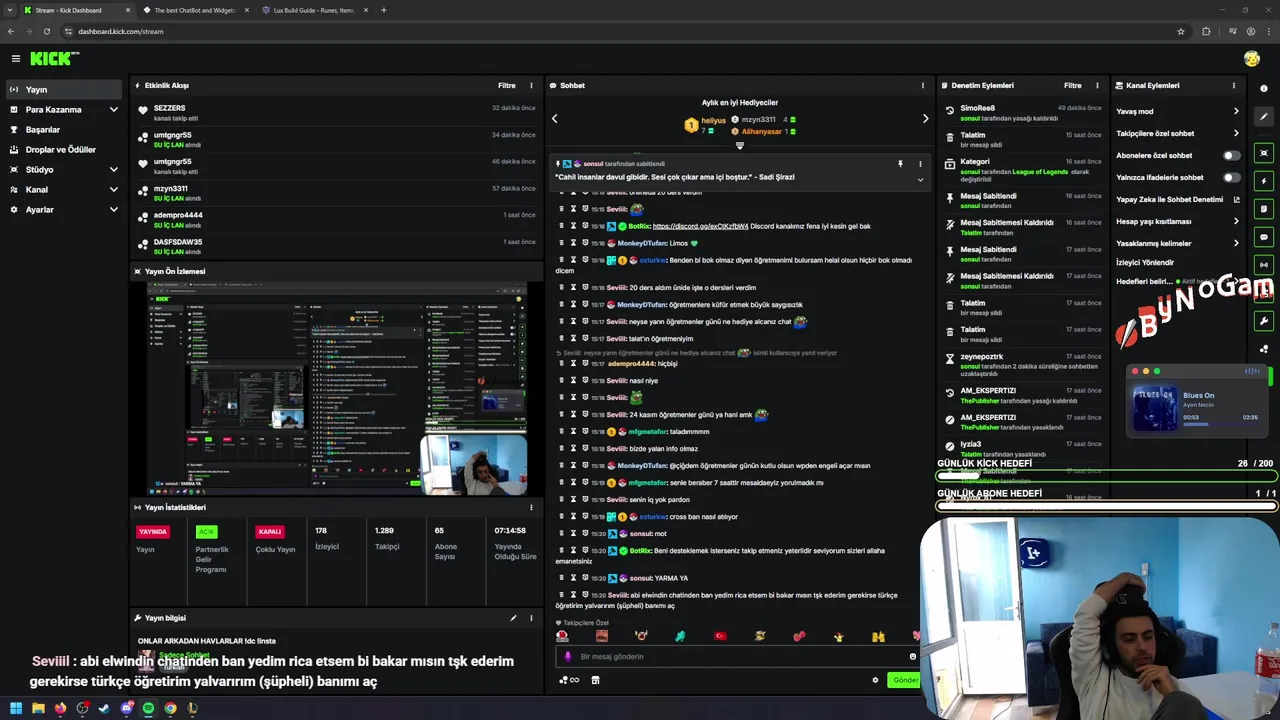Click the Gönder send button
Viewport: 1280px width, 720px height.
pyautogui.click(x=905, y=680)
